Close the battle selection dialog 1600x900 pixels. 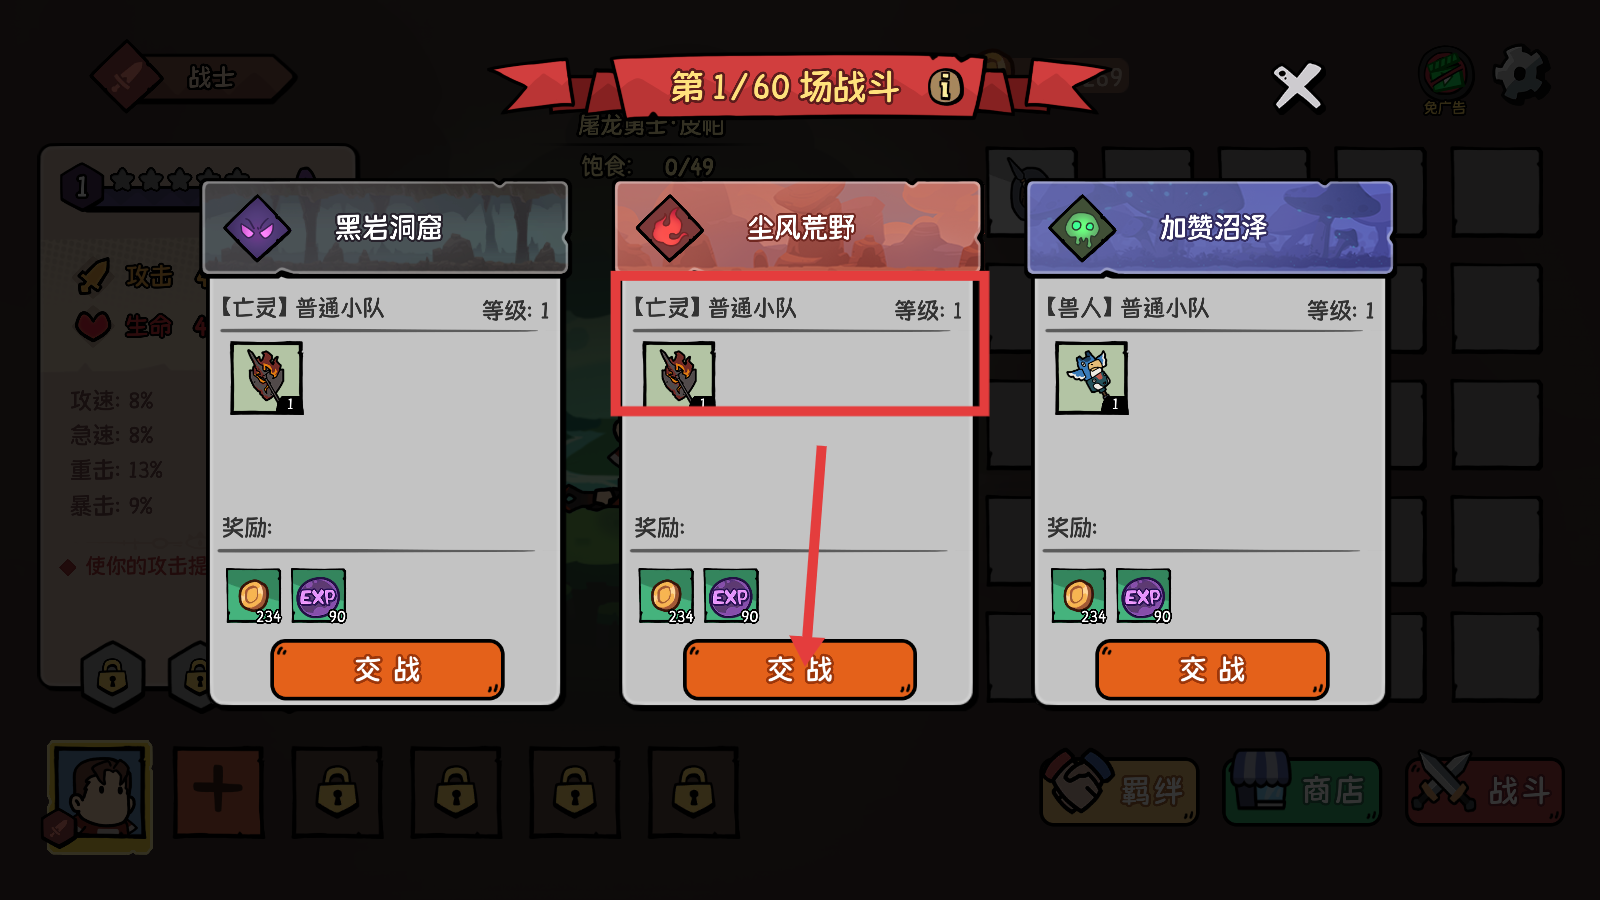click(1298, 87)
